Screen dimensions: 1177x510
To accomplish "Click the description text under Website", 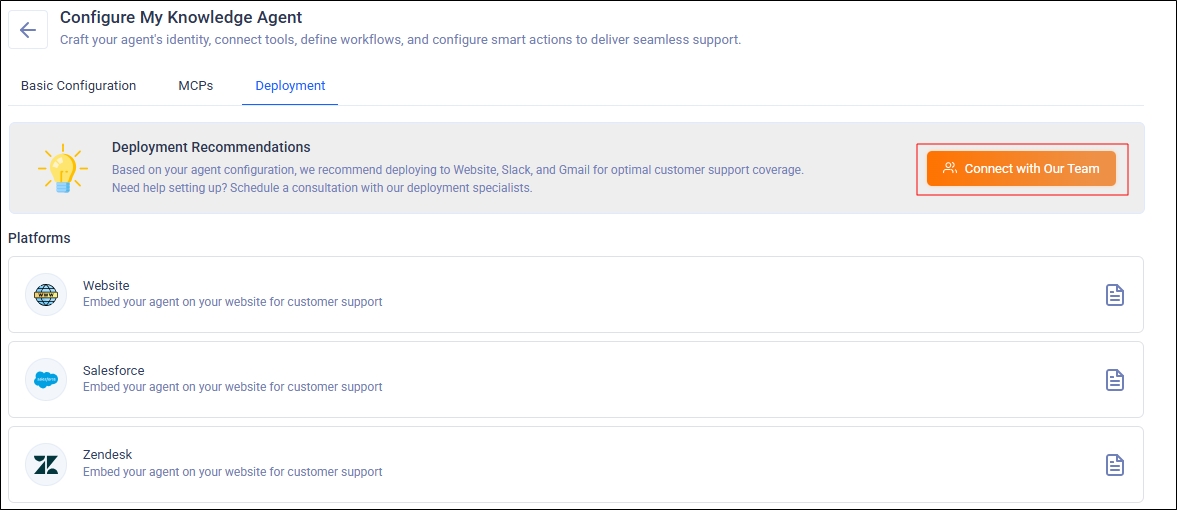I will coord(232,302).
